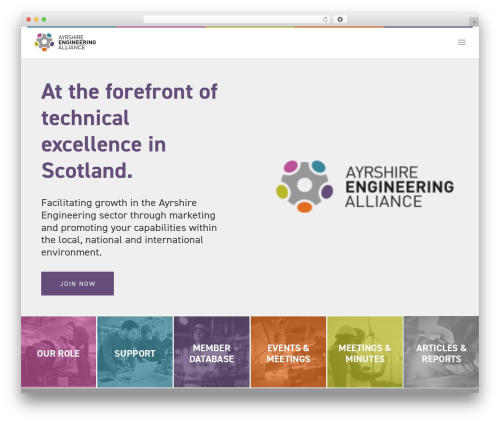
Task: Open the MEMBER DATABASE tile
Action: click(x=212, y=352)
